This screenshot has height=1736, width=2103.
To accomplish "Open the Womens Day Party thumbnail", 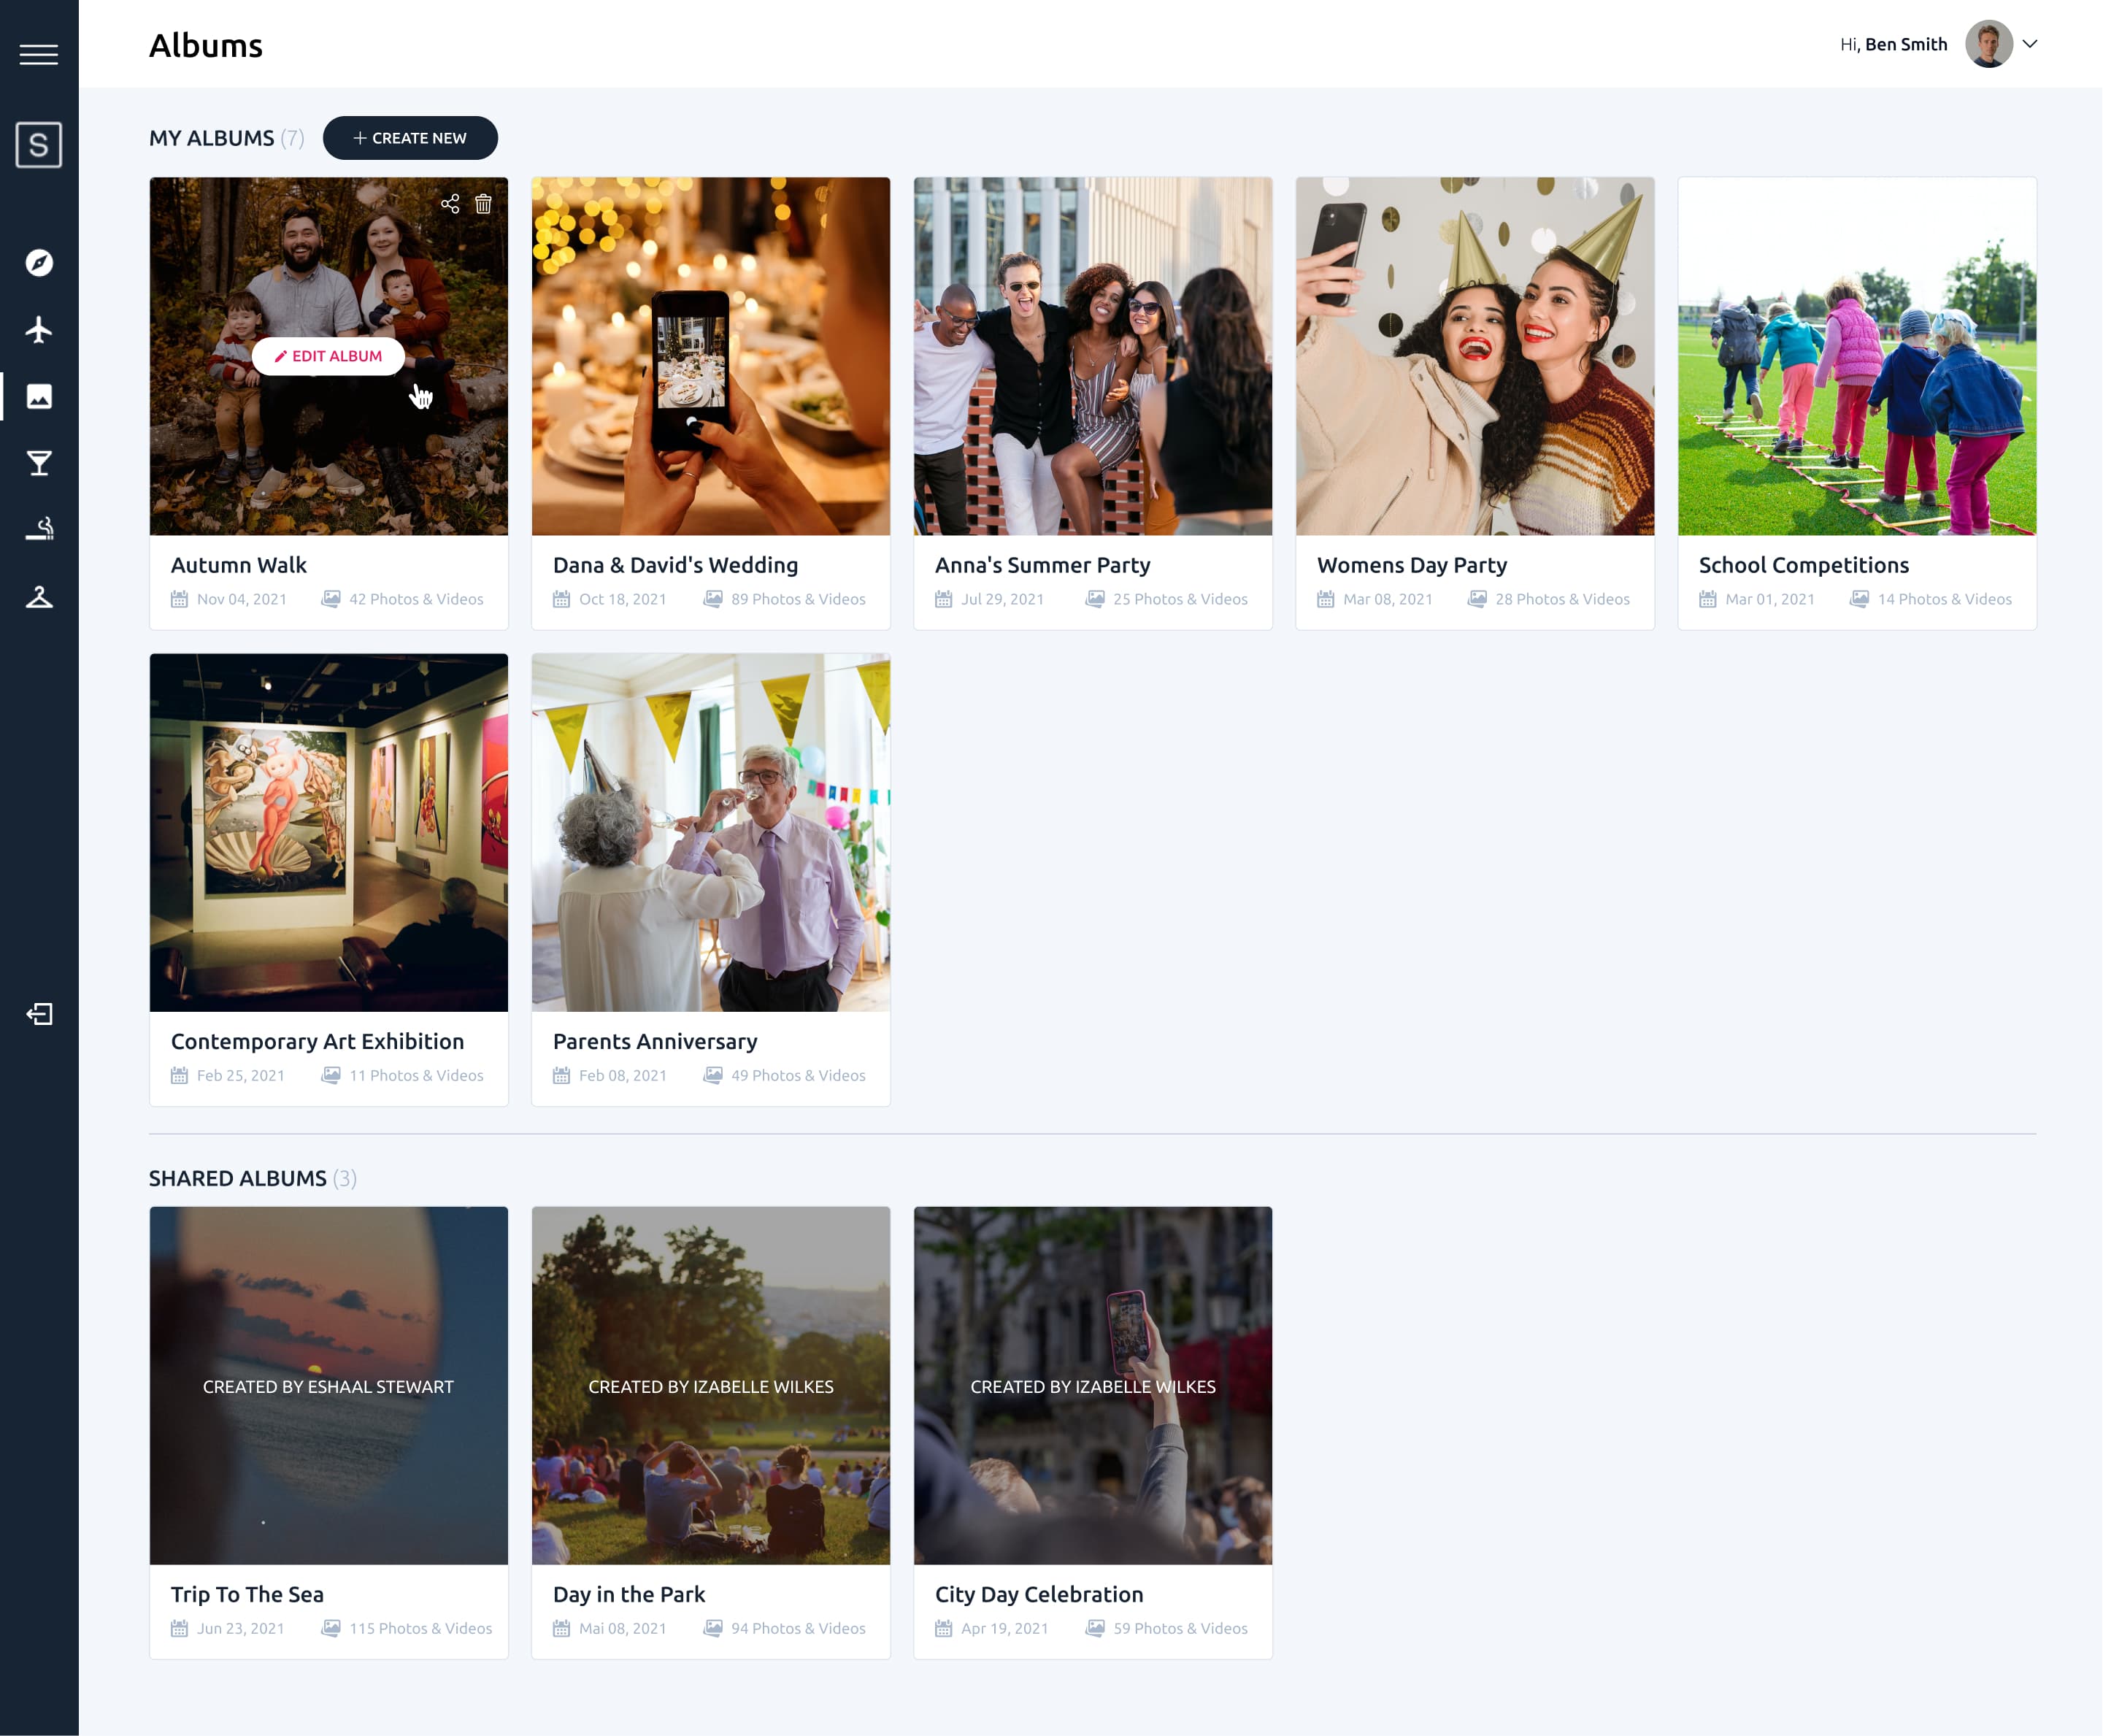I will pyautogui.click(x=1475, y=357).
